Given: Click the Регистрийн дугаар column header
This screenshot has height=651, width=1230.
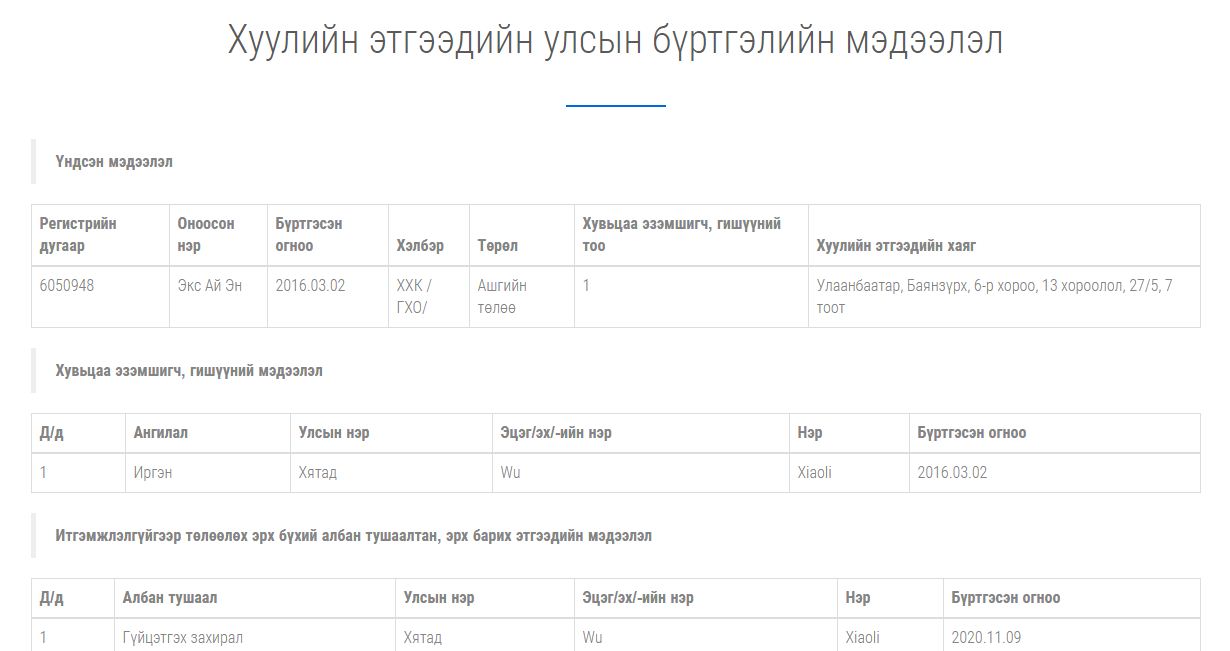Looking at the screenshot, I should (78, 235).
